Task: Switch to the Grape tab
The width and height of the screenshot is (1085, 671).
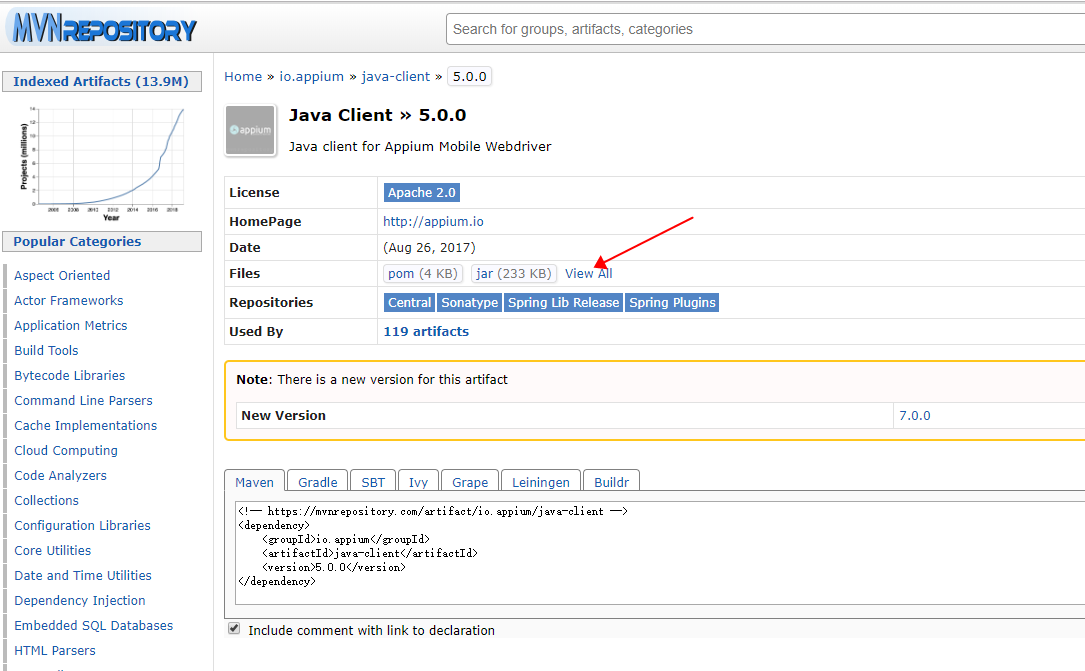Action: (470, 482)
